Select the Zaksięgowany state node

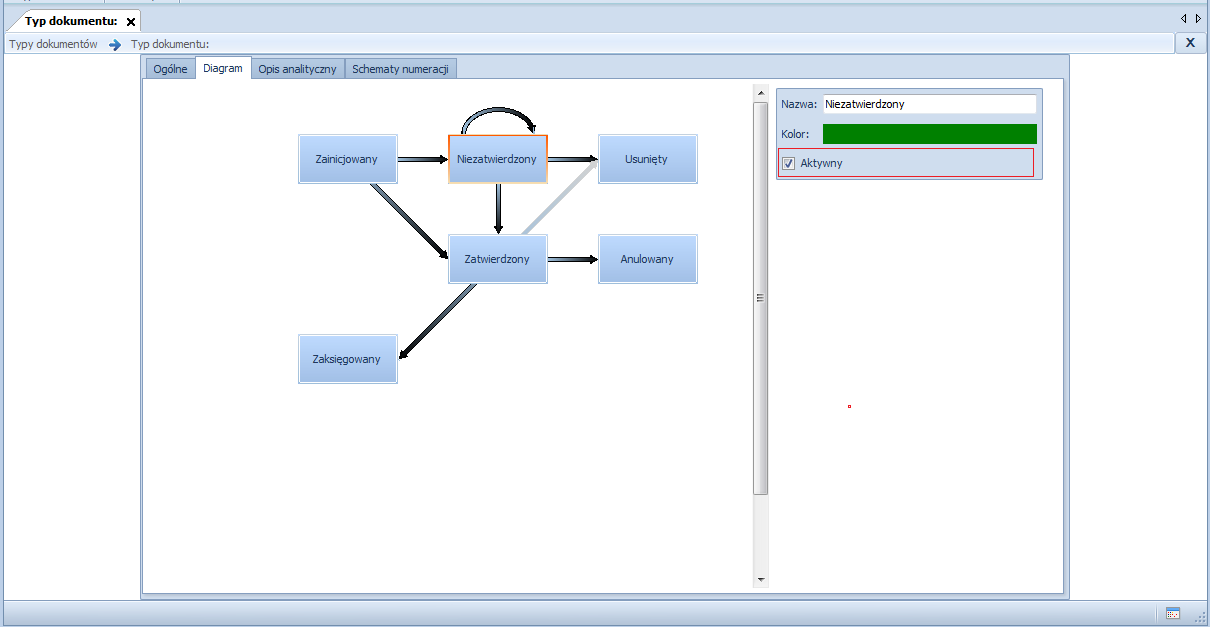pos(348,359)
